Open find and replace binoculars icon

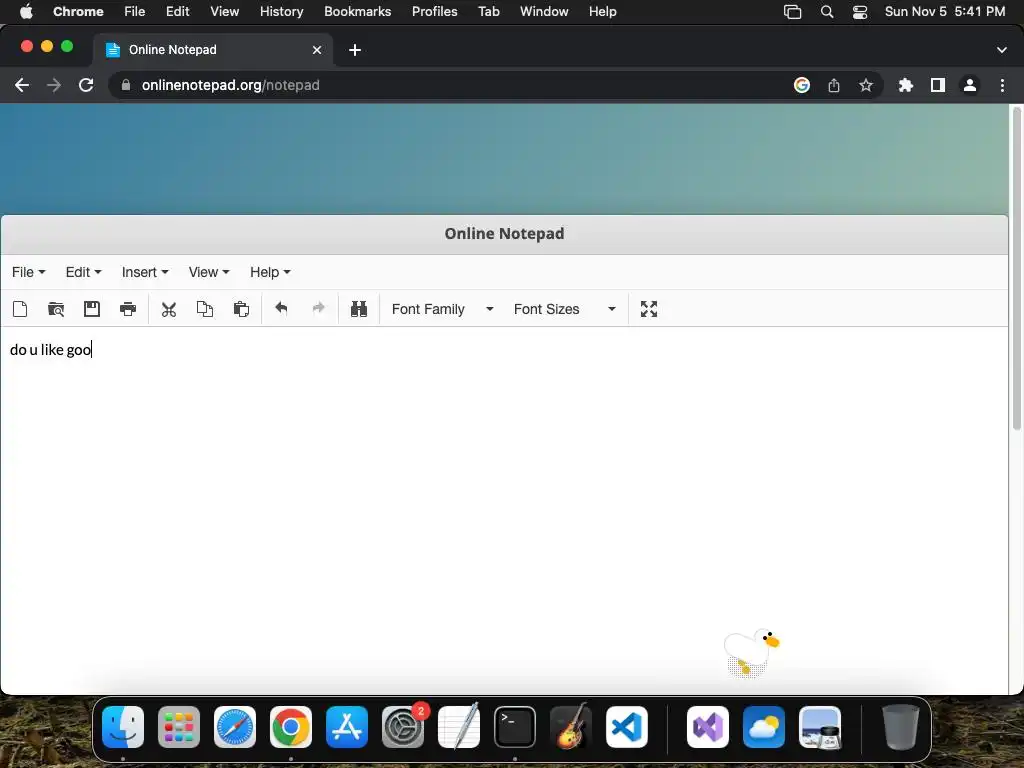tap(359, 309)
